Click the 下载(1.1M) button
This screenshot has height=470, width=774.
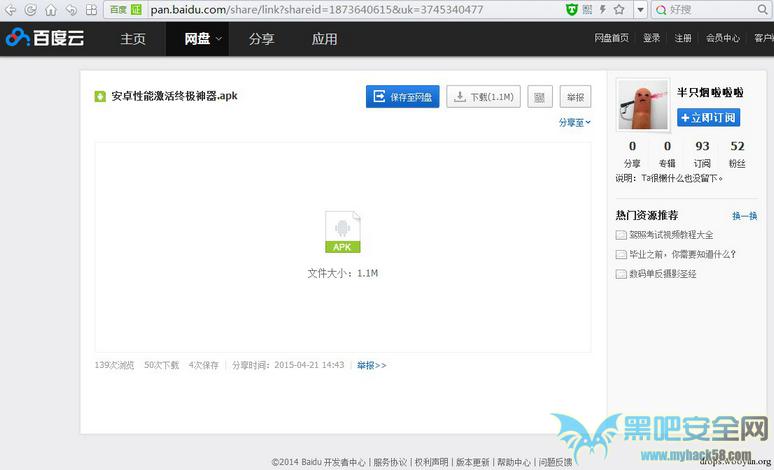click(484, 96)
